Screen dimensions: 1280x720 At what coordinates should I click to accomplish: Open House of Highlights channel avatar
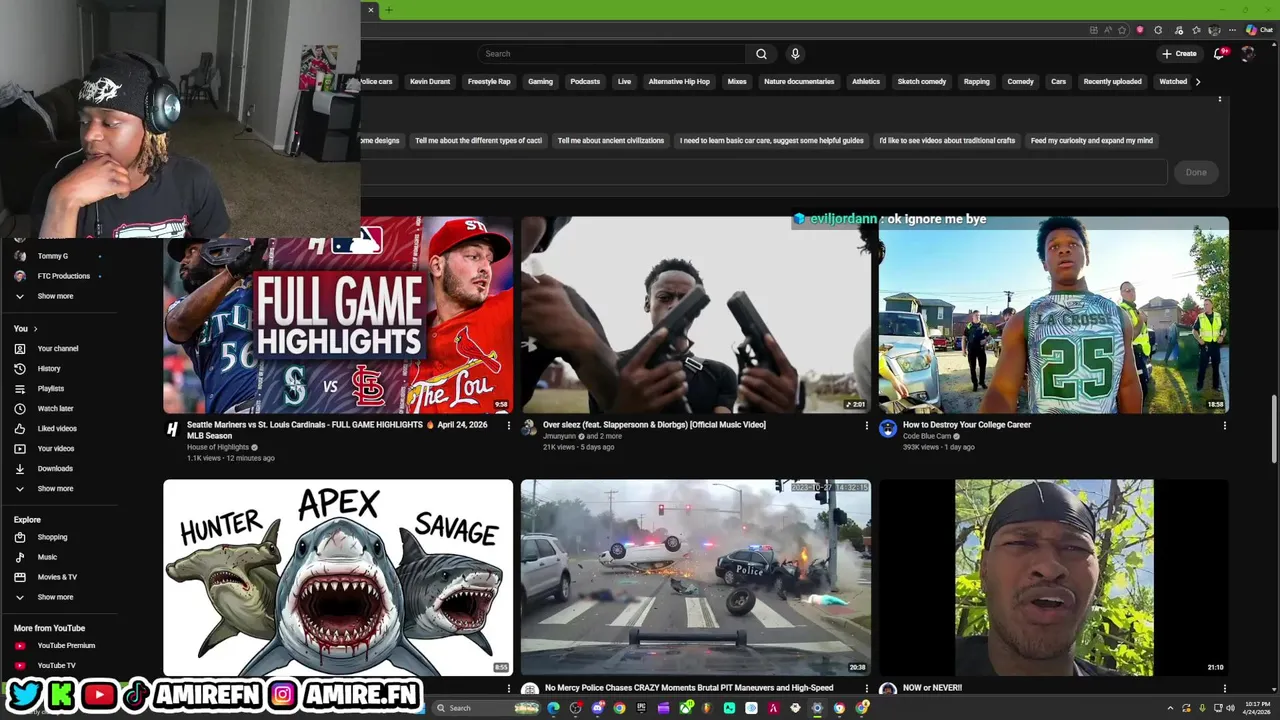(172, 429)
